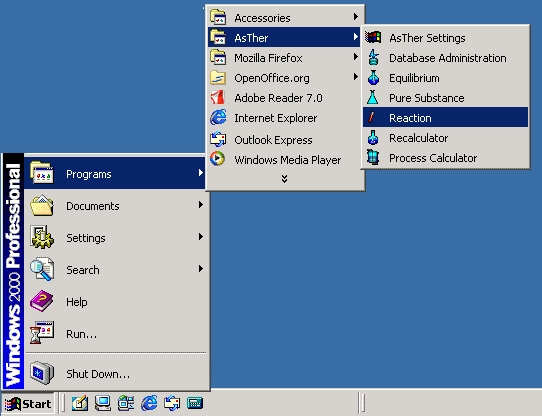Click Internet Explorer quick launch icon
The height and width of the screenshot is (416, 542).
[149, 403]
